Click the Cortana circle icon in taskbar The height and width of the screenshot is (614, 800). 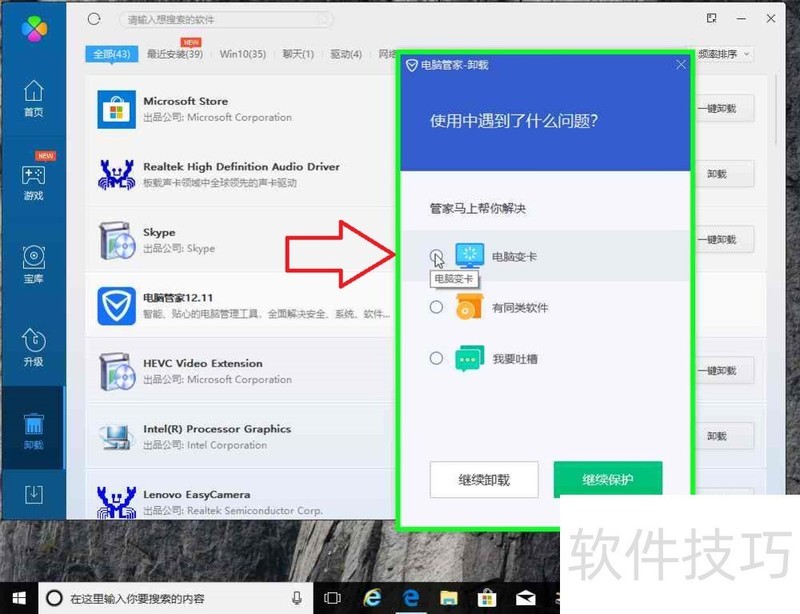tap(54, 598)
